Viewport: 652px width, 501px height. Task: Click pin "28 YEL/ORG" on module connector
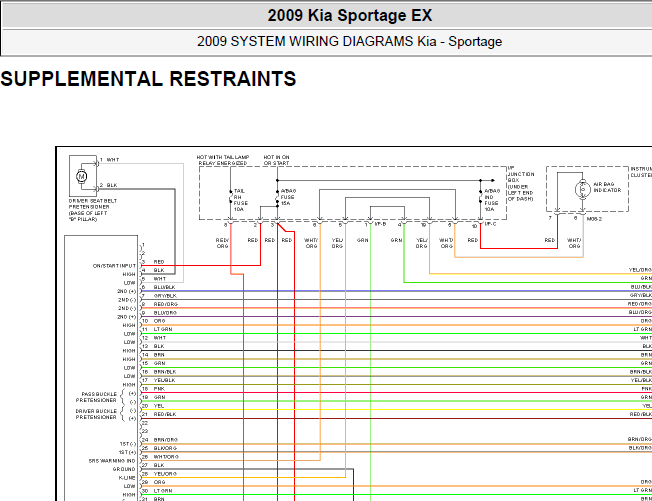160,474
